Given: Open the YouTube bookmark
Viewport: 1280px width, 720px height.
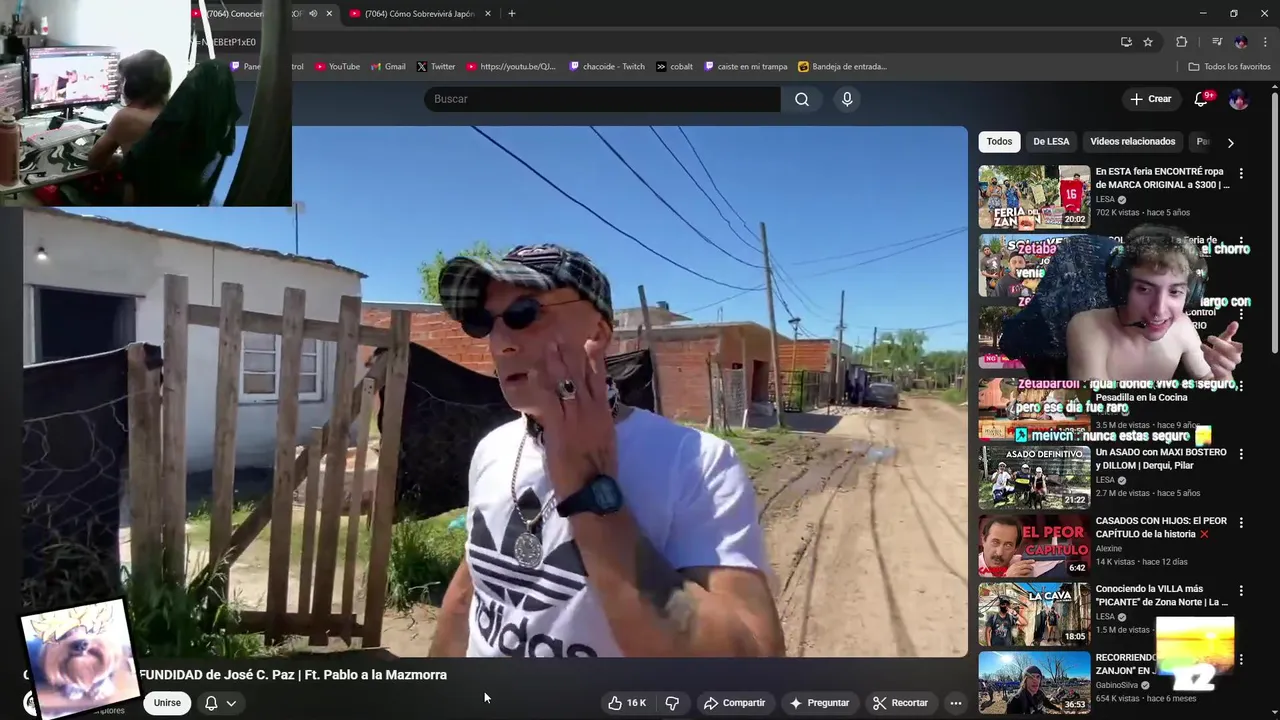Looking at the screenshot, I should click(x=338, y=67).
